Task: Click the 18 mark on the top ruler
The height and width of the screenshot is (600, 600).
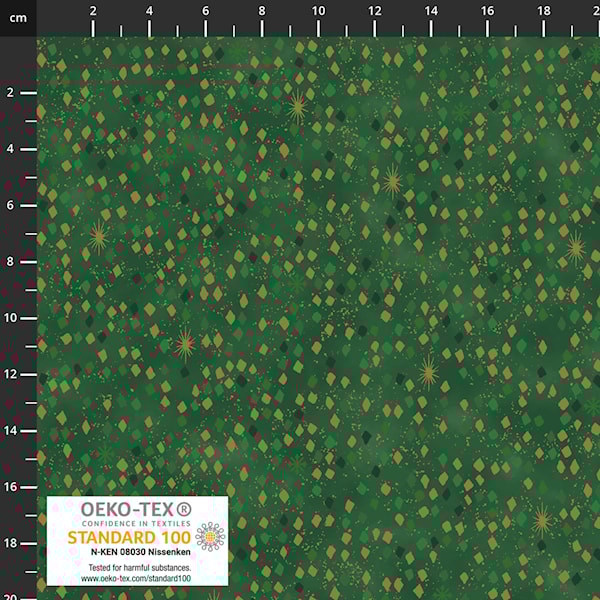Action: coord(543,11)
